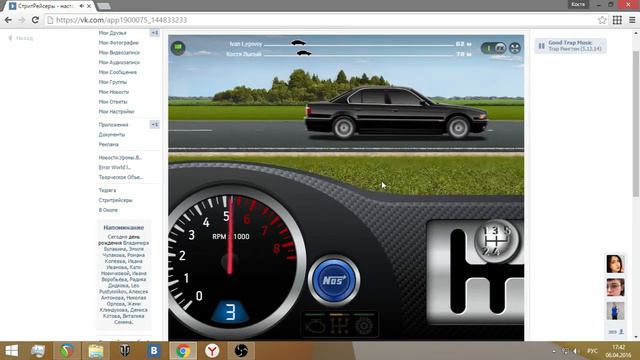Click the РУС language indicator
The height and width of the screenshot is (360, 640).
pyautogui.click(x=592, y=351)
